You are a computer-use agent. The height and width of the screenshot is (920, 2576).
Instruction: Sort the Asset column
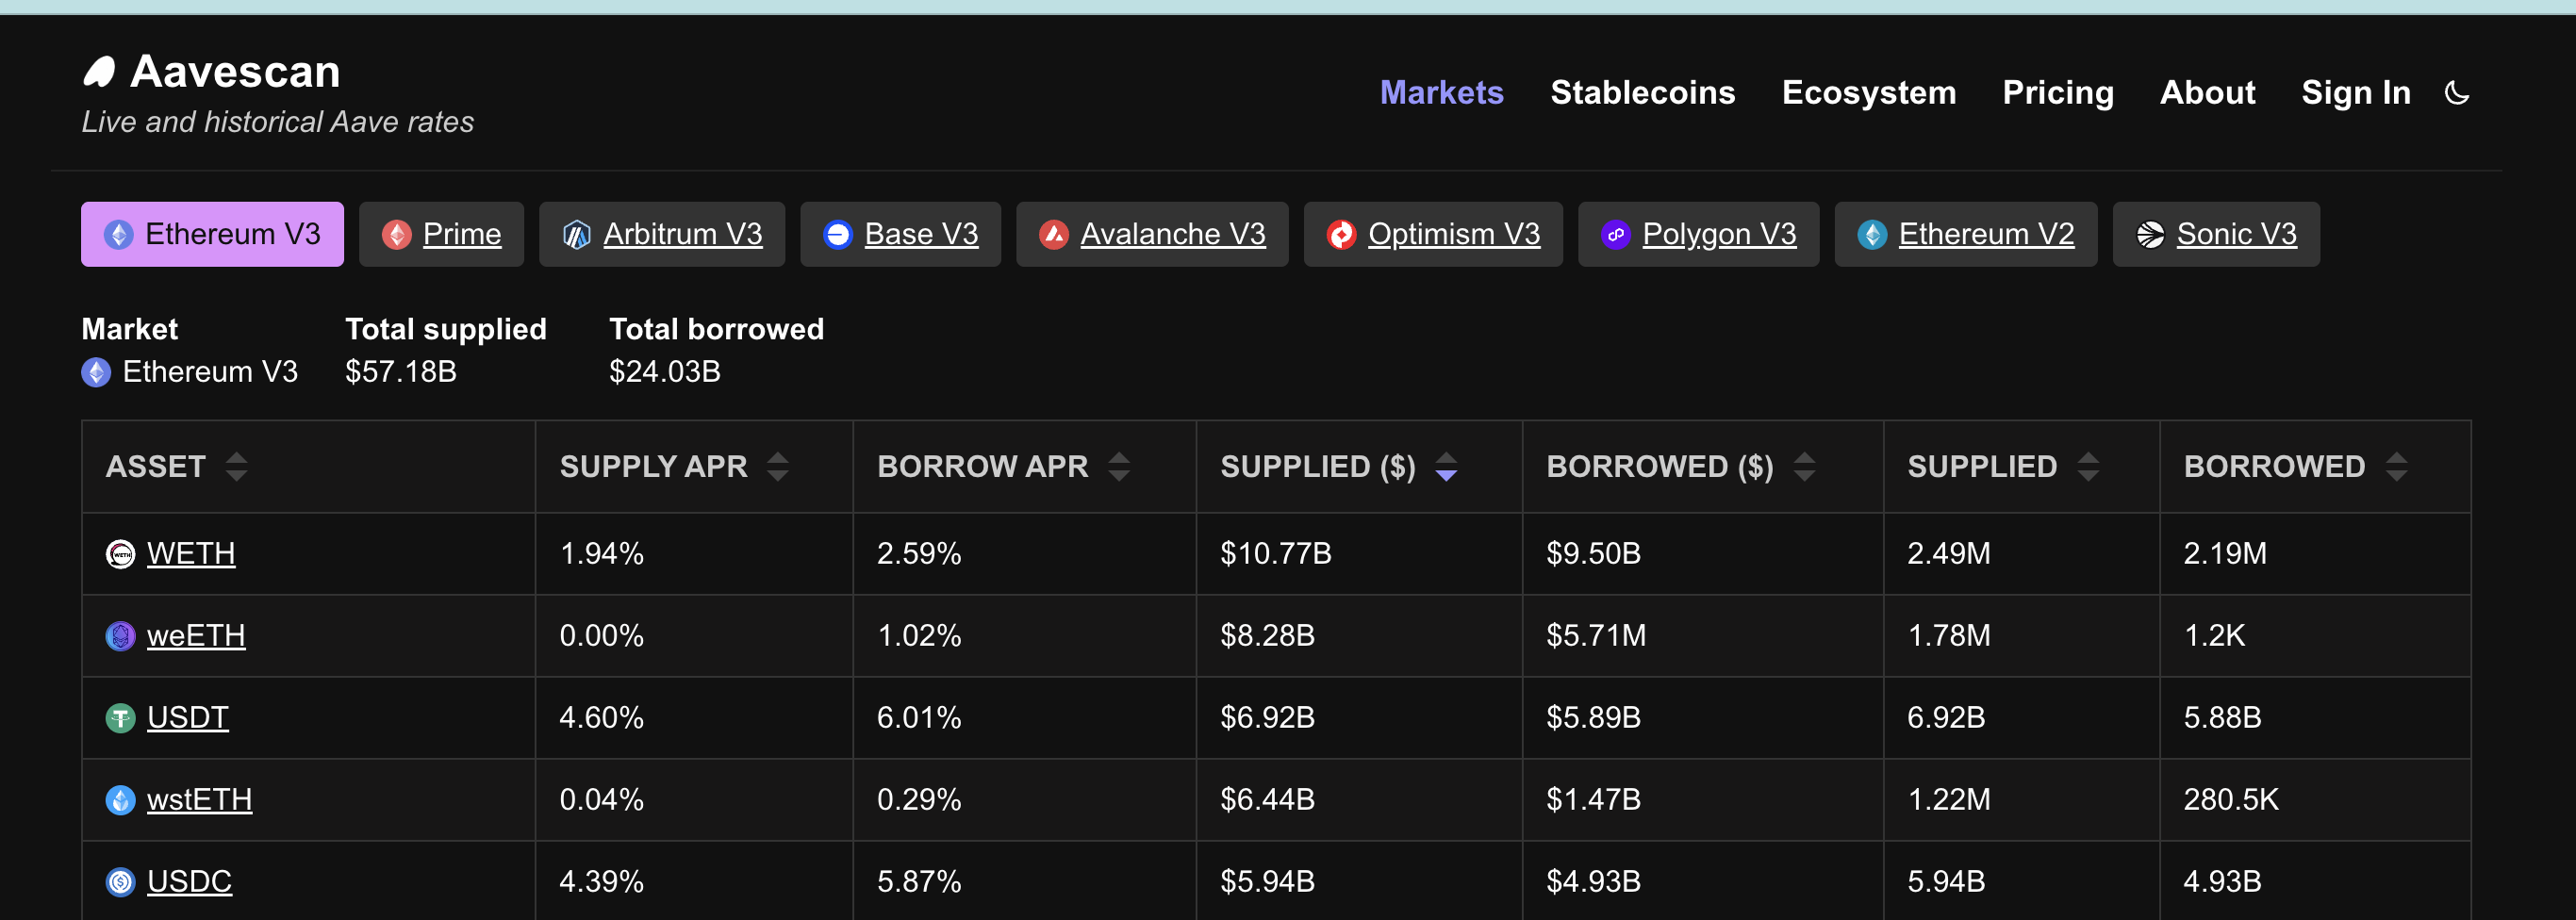[237, 466]
